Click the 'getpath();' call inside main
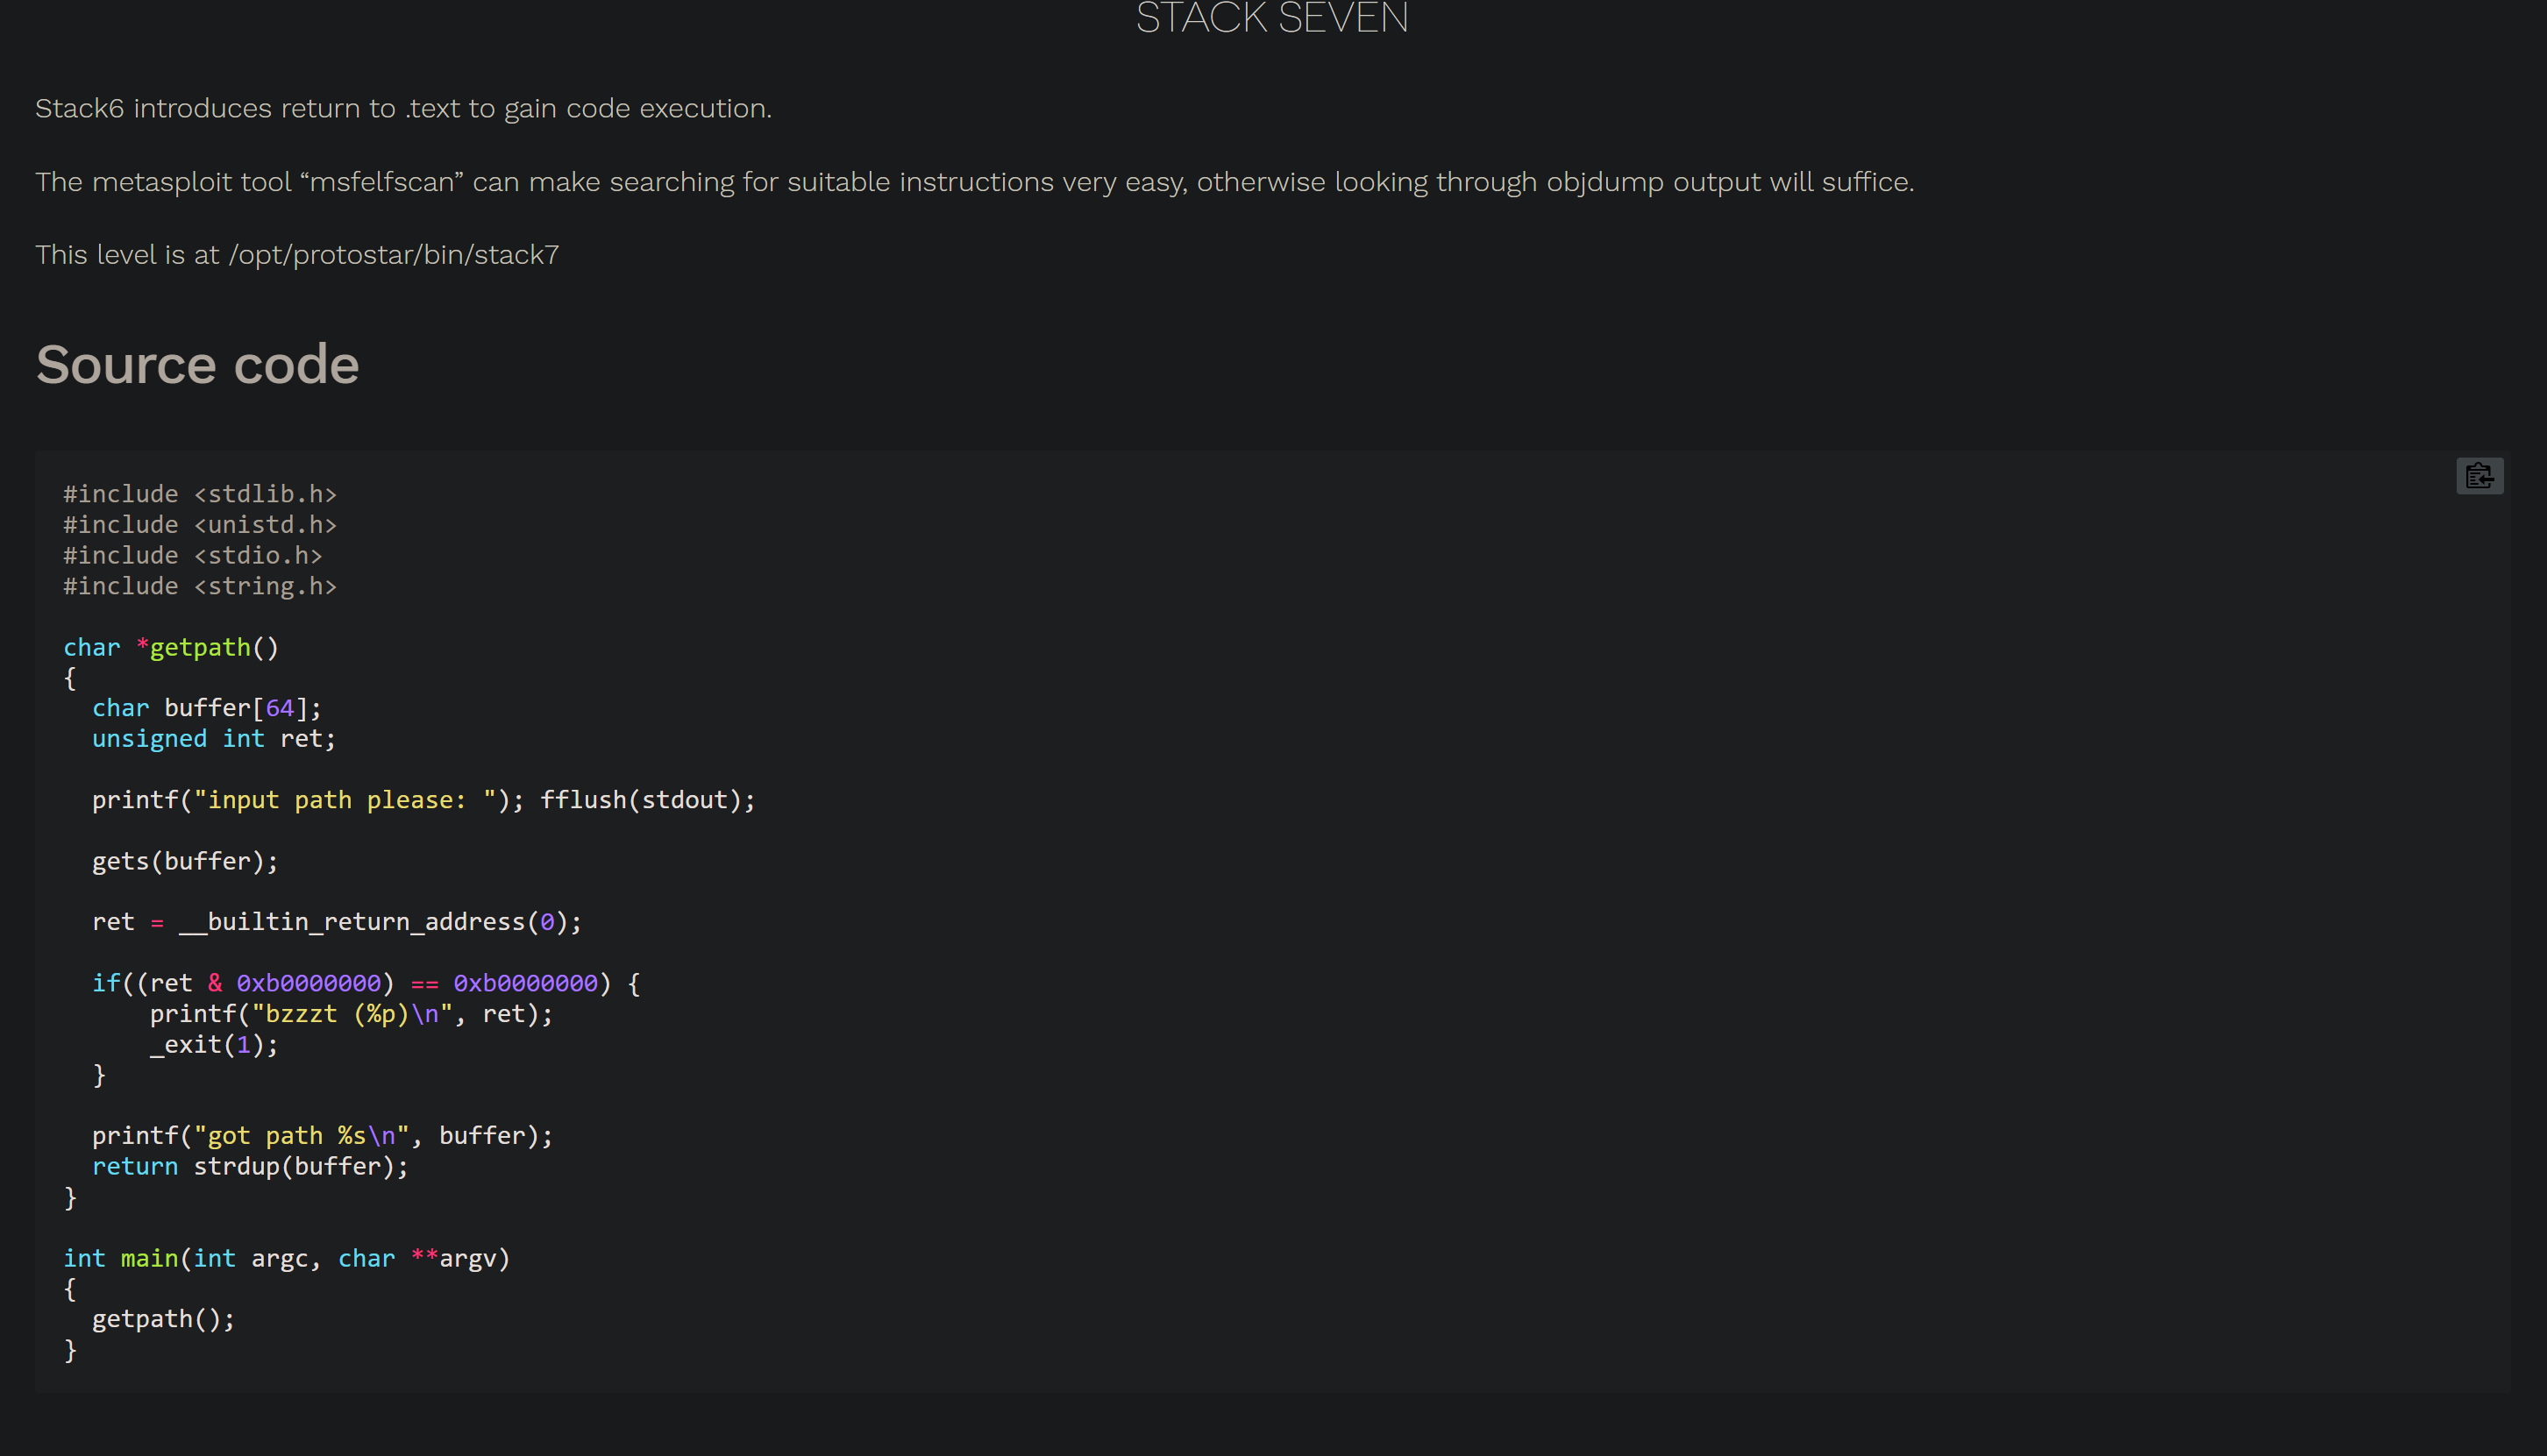2547x1456 pixels. pyautogui.click(x=163, y=1319)
